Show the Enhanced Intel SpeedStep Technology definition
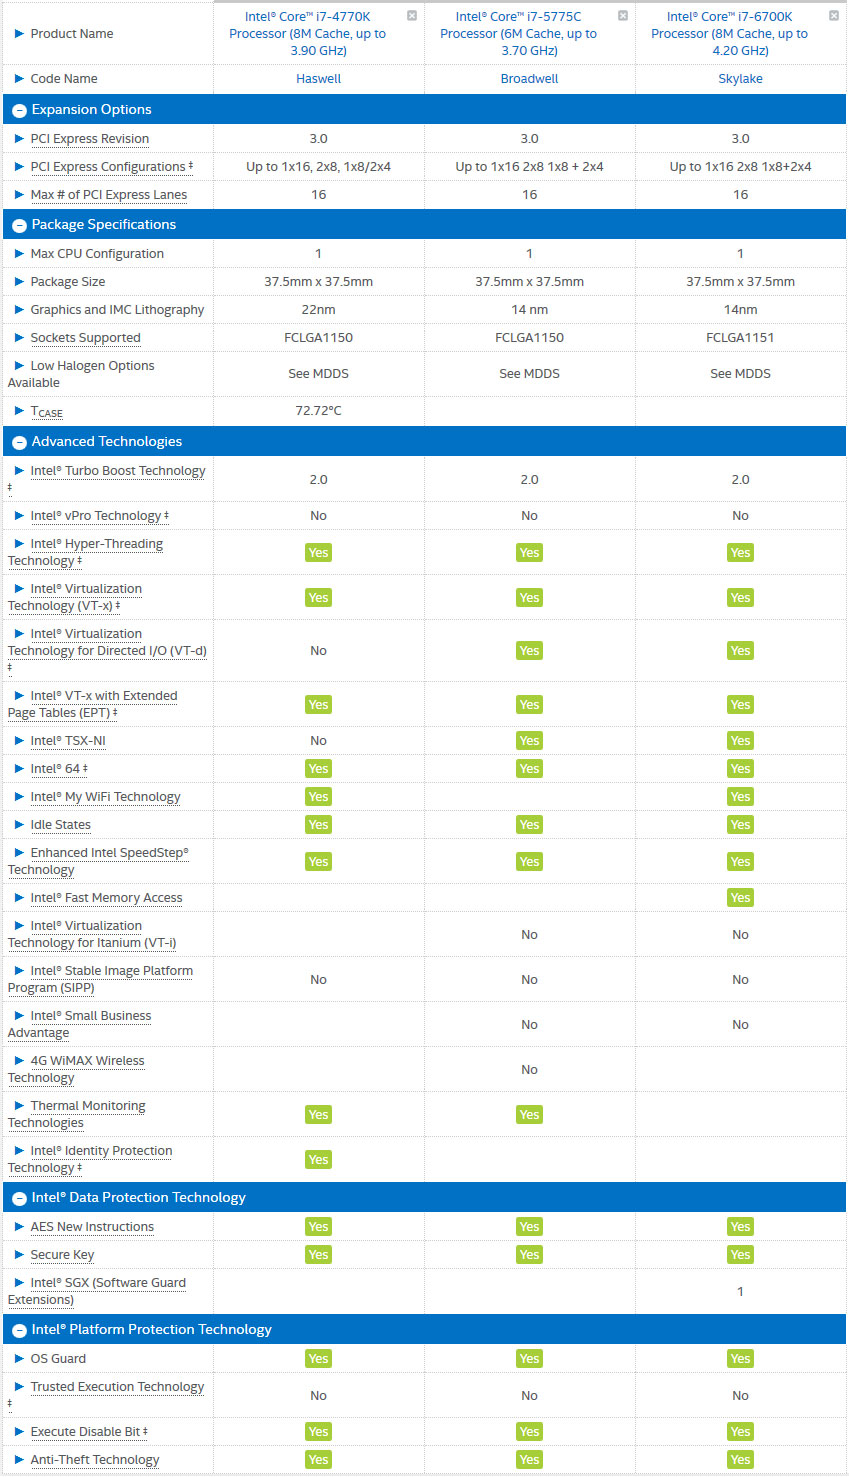This screenshot has height=1477, width=849. 98,861
